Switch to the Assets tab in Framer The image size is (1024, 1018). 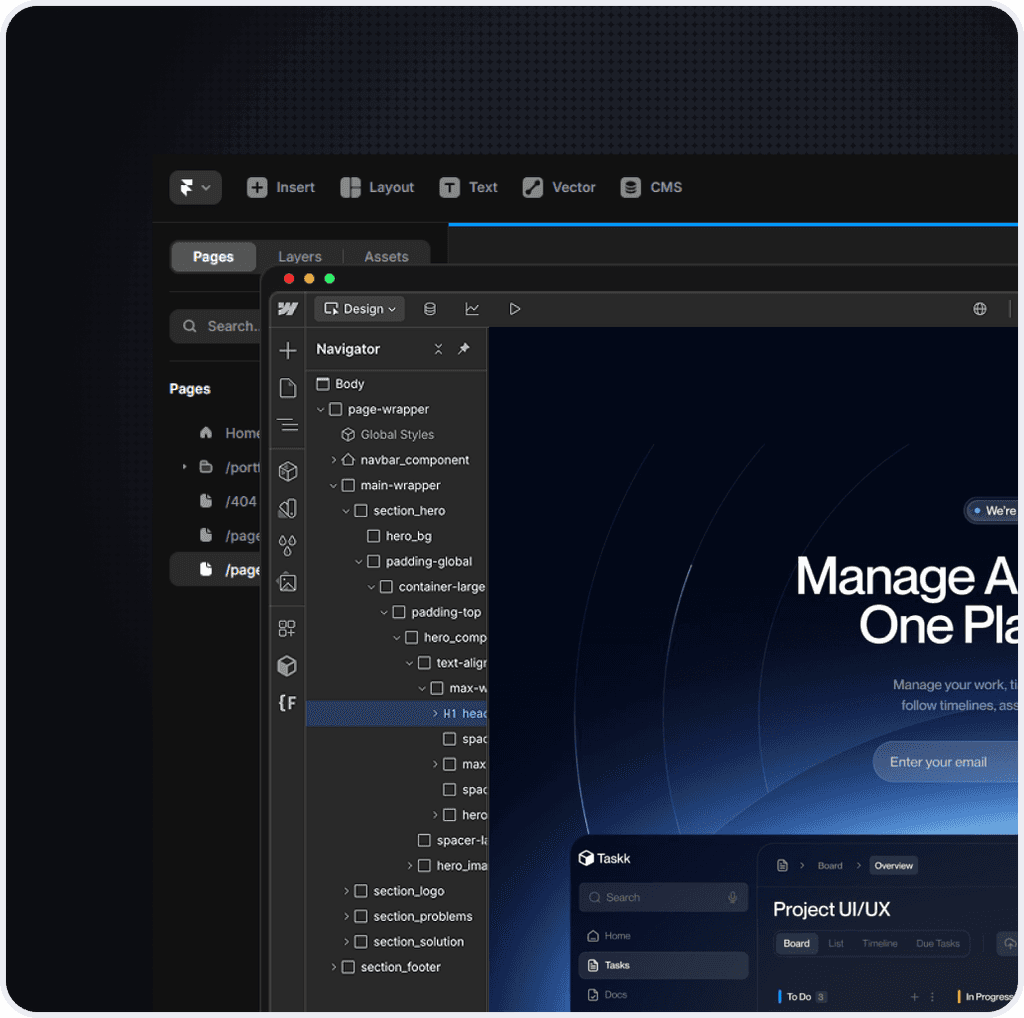tap(386, 257)
